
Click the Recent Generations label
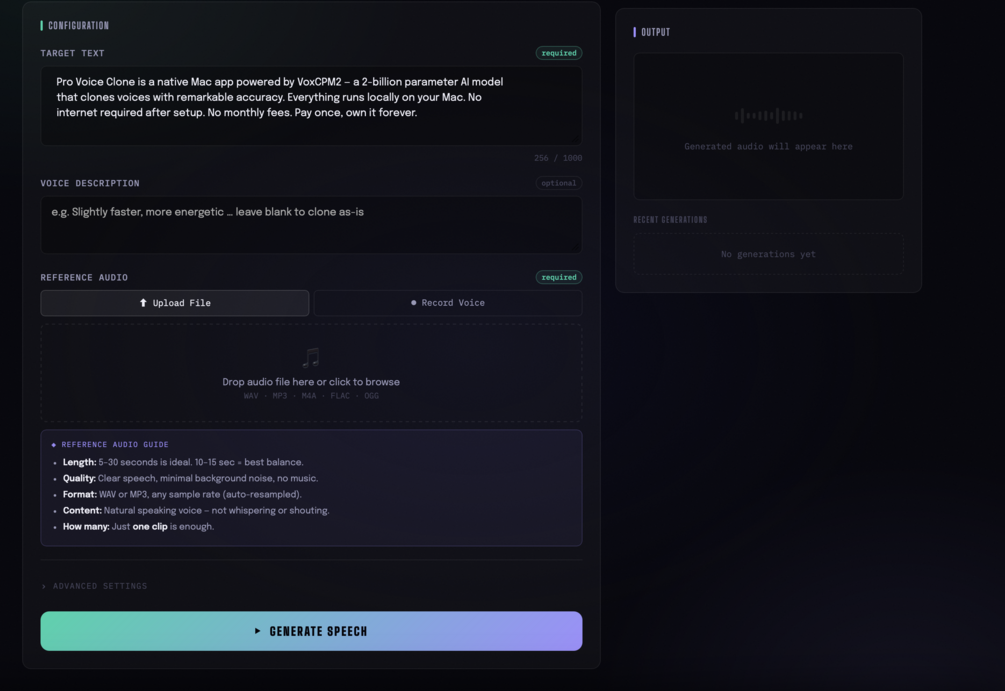(670, 220)
